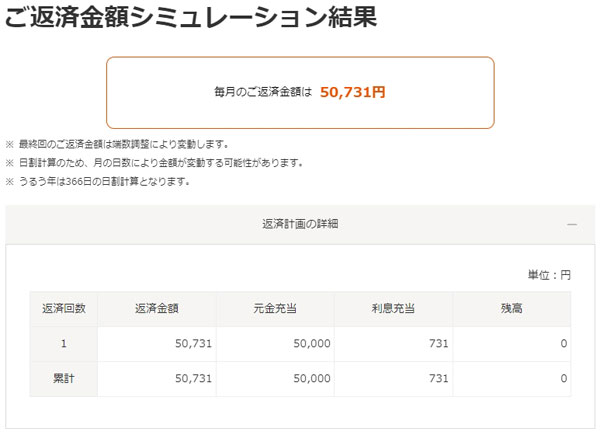The image size is (600, 442).
Task: Click the note about 最終回のご返済金額
Action: [123, 144]
